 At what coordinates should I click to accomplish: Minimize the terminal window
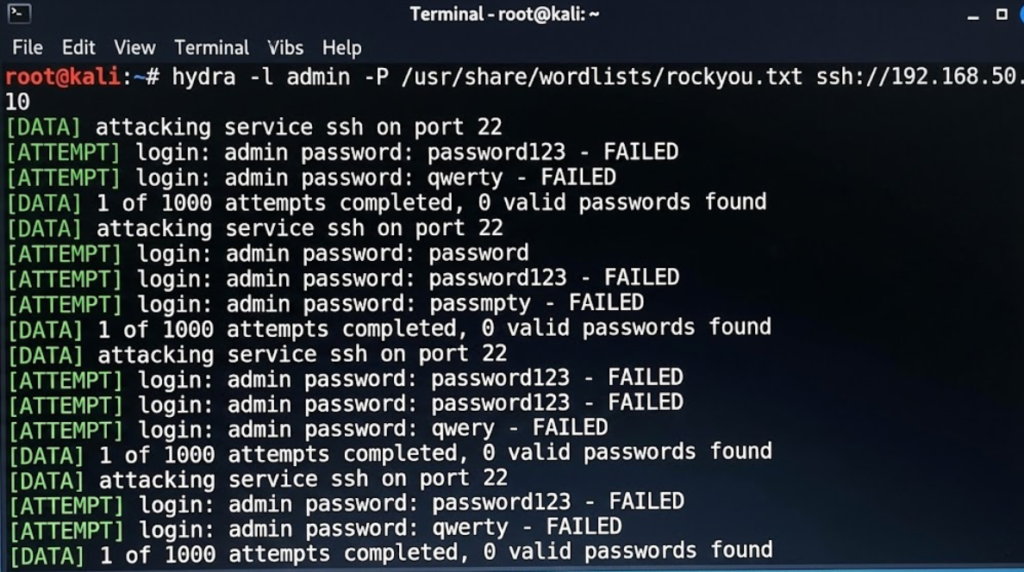tap(974, 15)
